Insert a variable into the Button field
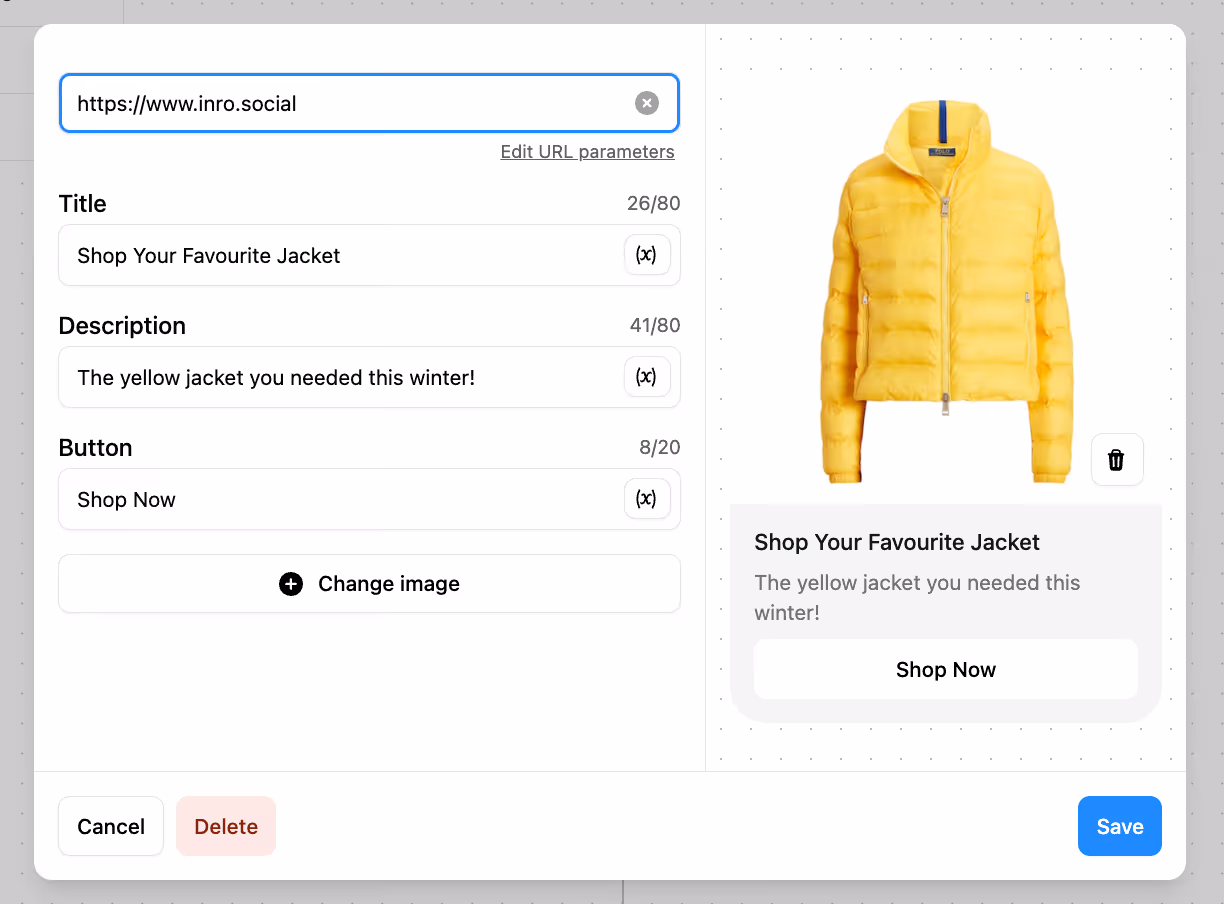This screenshot has height=904, width=1224. click(647, 499)
